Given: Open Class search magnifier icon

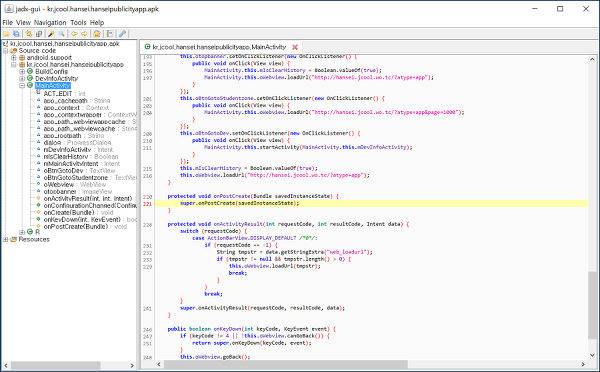Looking at the screenshot, I should [61, 34].
